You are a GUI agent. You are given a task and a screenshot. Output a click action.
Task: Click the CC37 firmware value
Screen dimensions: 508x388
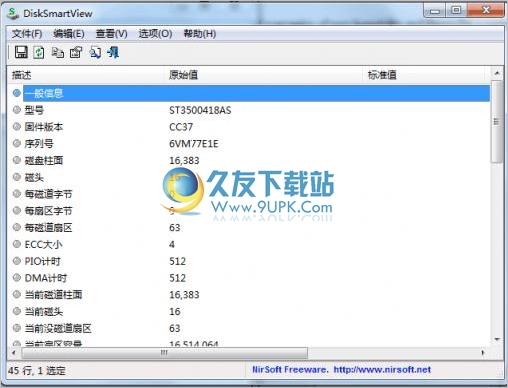click(x=181, y=127)
